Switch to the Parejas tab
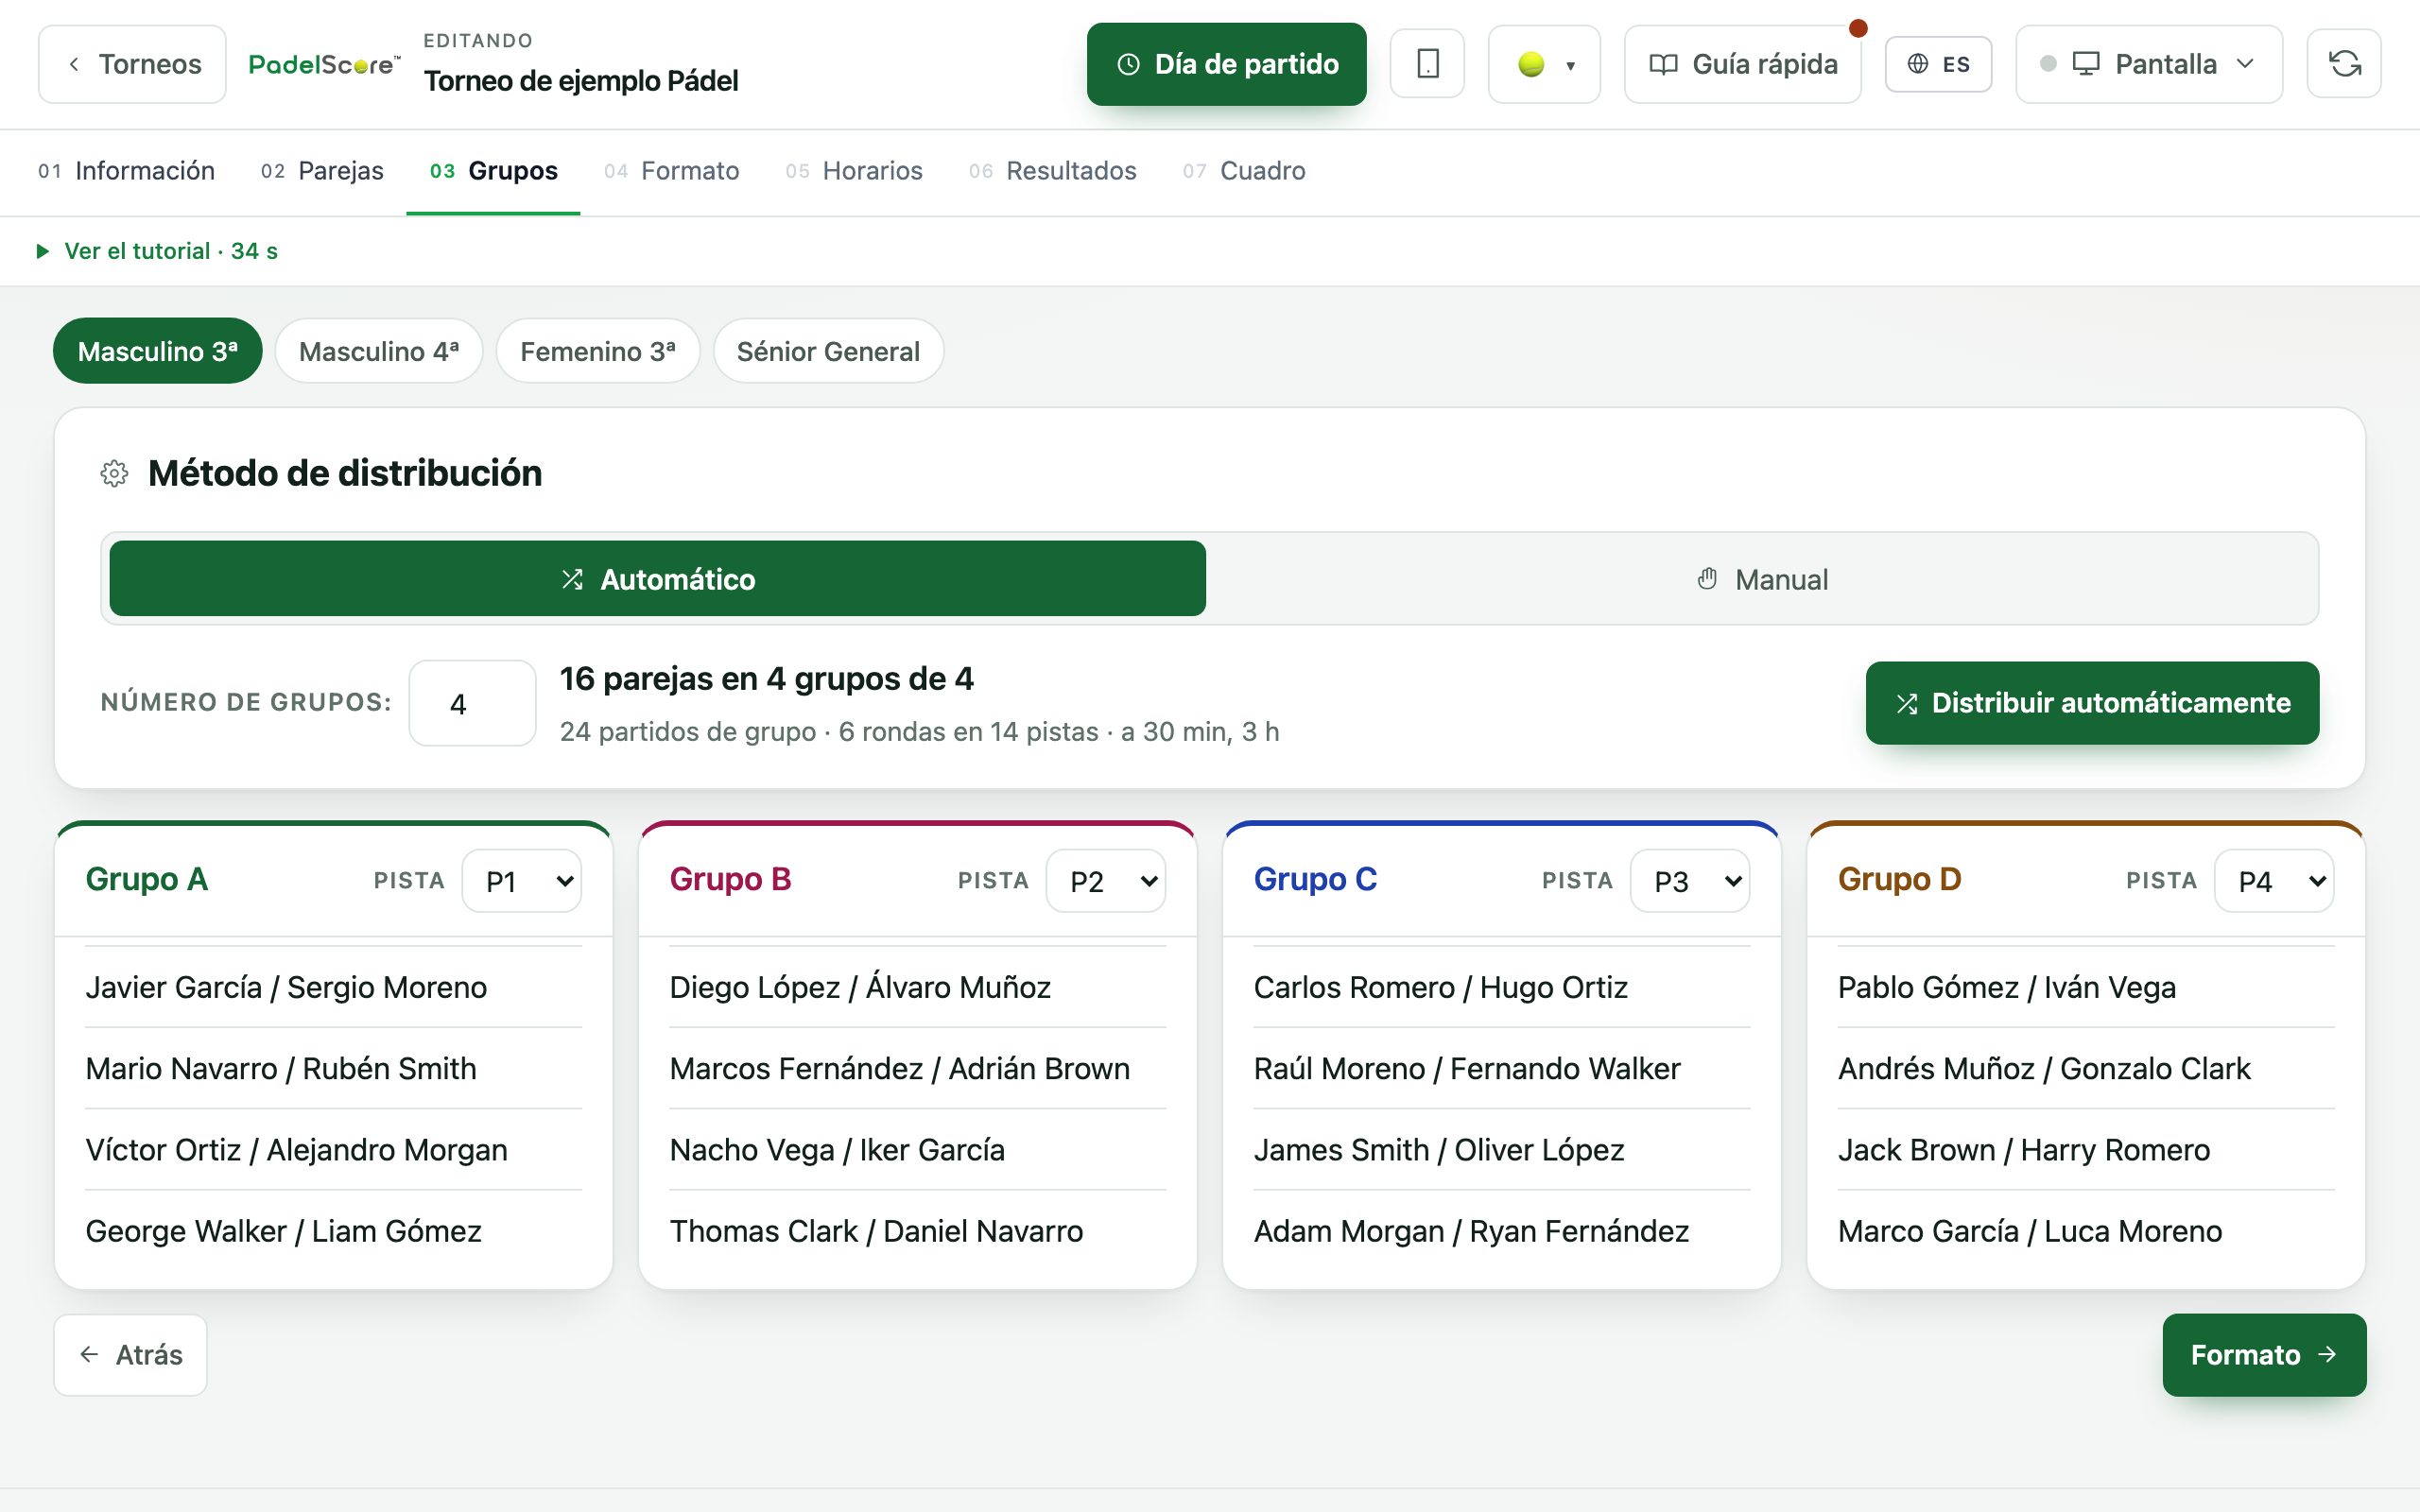Screen dimensions: 2420x1512 322,171
